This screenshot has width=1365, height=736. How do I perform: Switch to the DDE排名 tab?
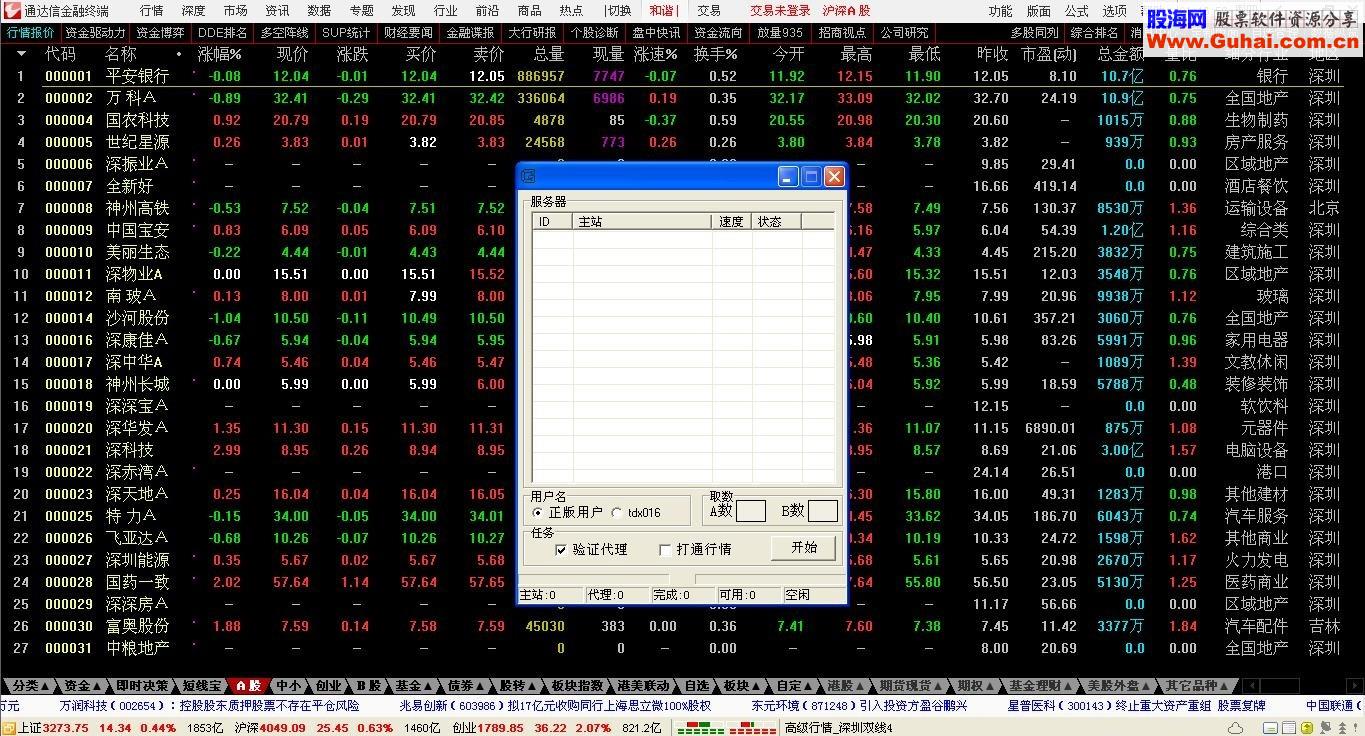[x=224, y=32]
